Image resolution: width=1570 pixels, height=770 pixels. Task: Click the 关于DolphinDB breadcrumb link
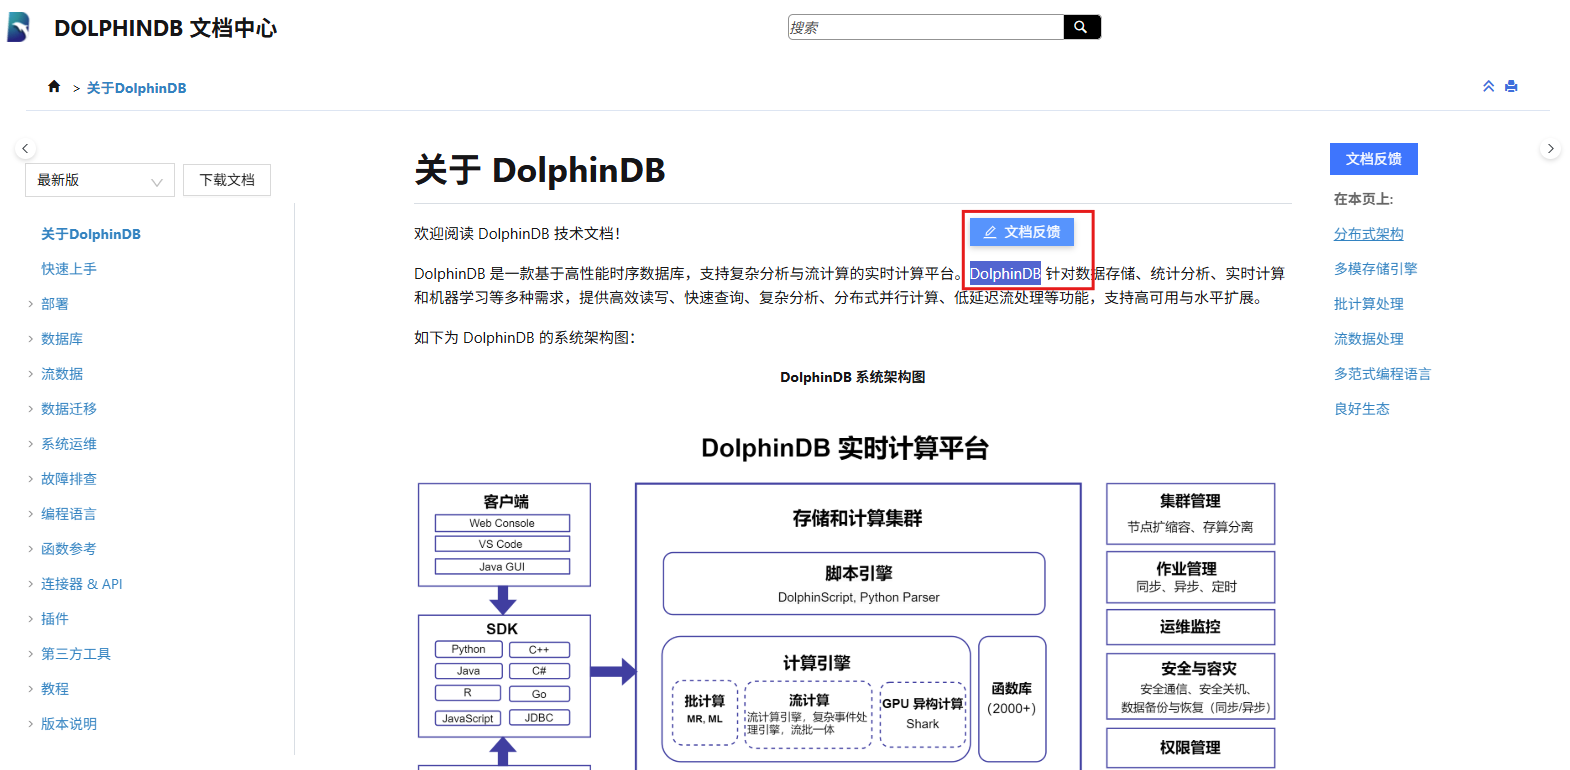[137, 88]
